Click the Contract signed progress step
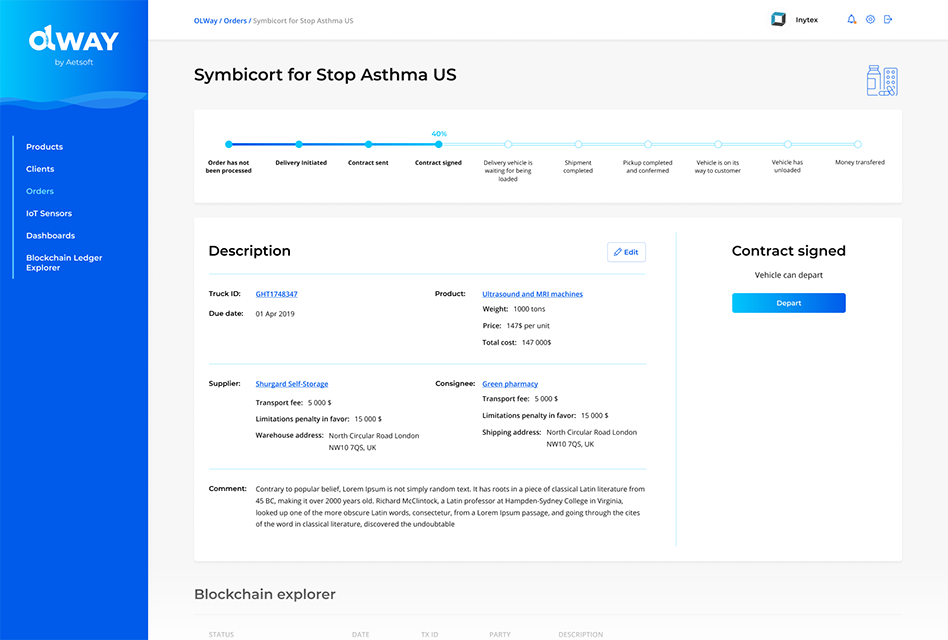 pyautogui.click(x=438, y=145)
